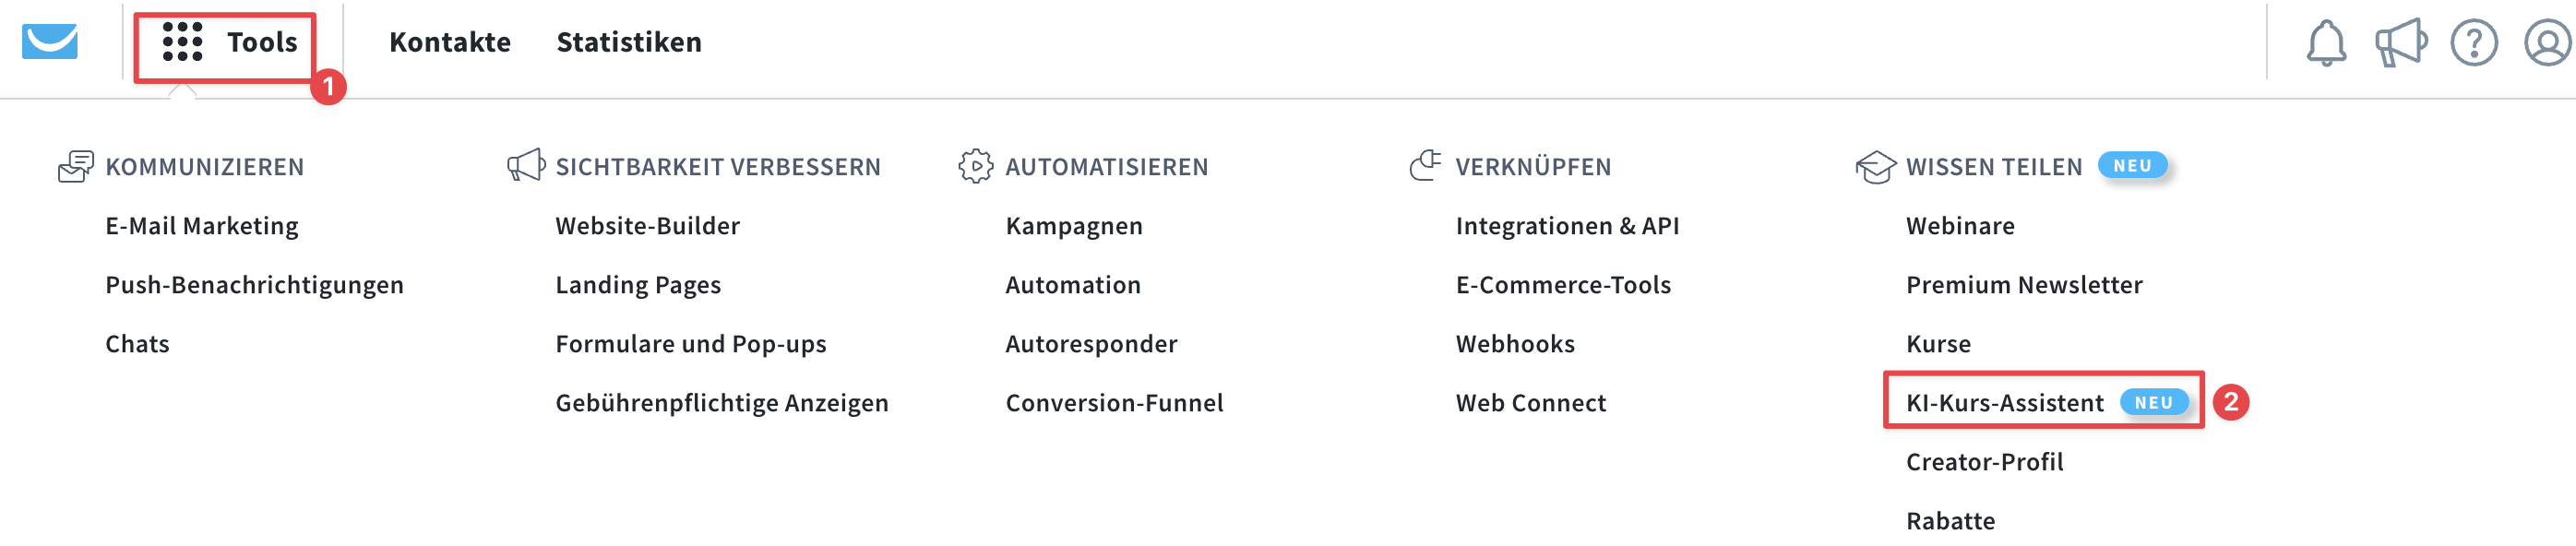The image size is (2576, 546).
Task: Open Push-Benachrichtigungen
Action: pos(255,284)
